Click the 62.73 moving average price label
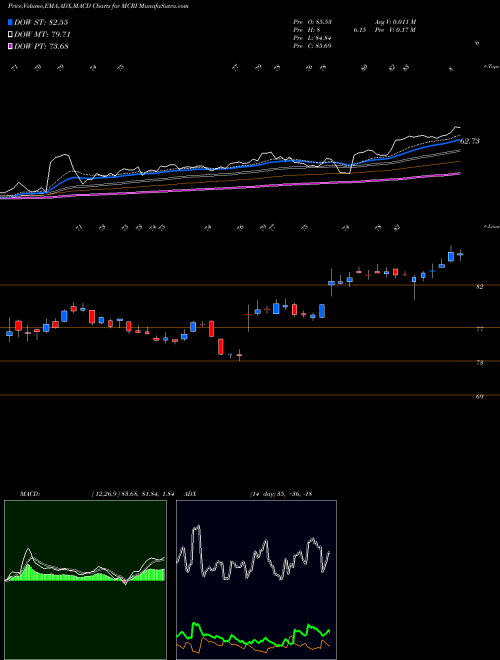 470,141
